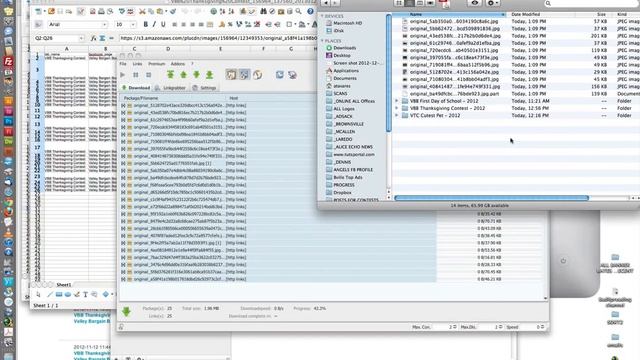Click the Sum sigma icon
The height and width of the screenshot is (360, 640).
click(102, 38)
